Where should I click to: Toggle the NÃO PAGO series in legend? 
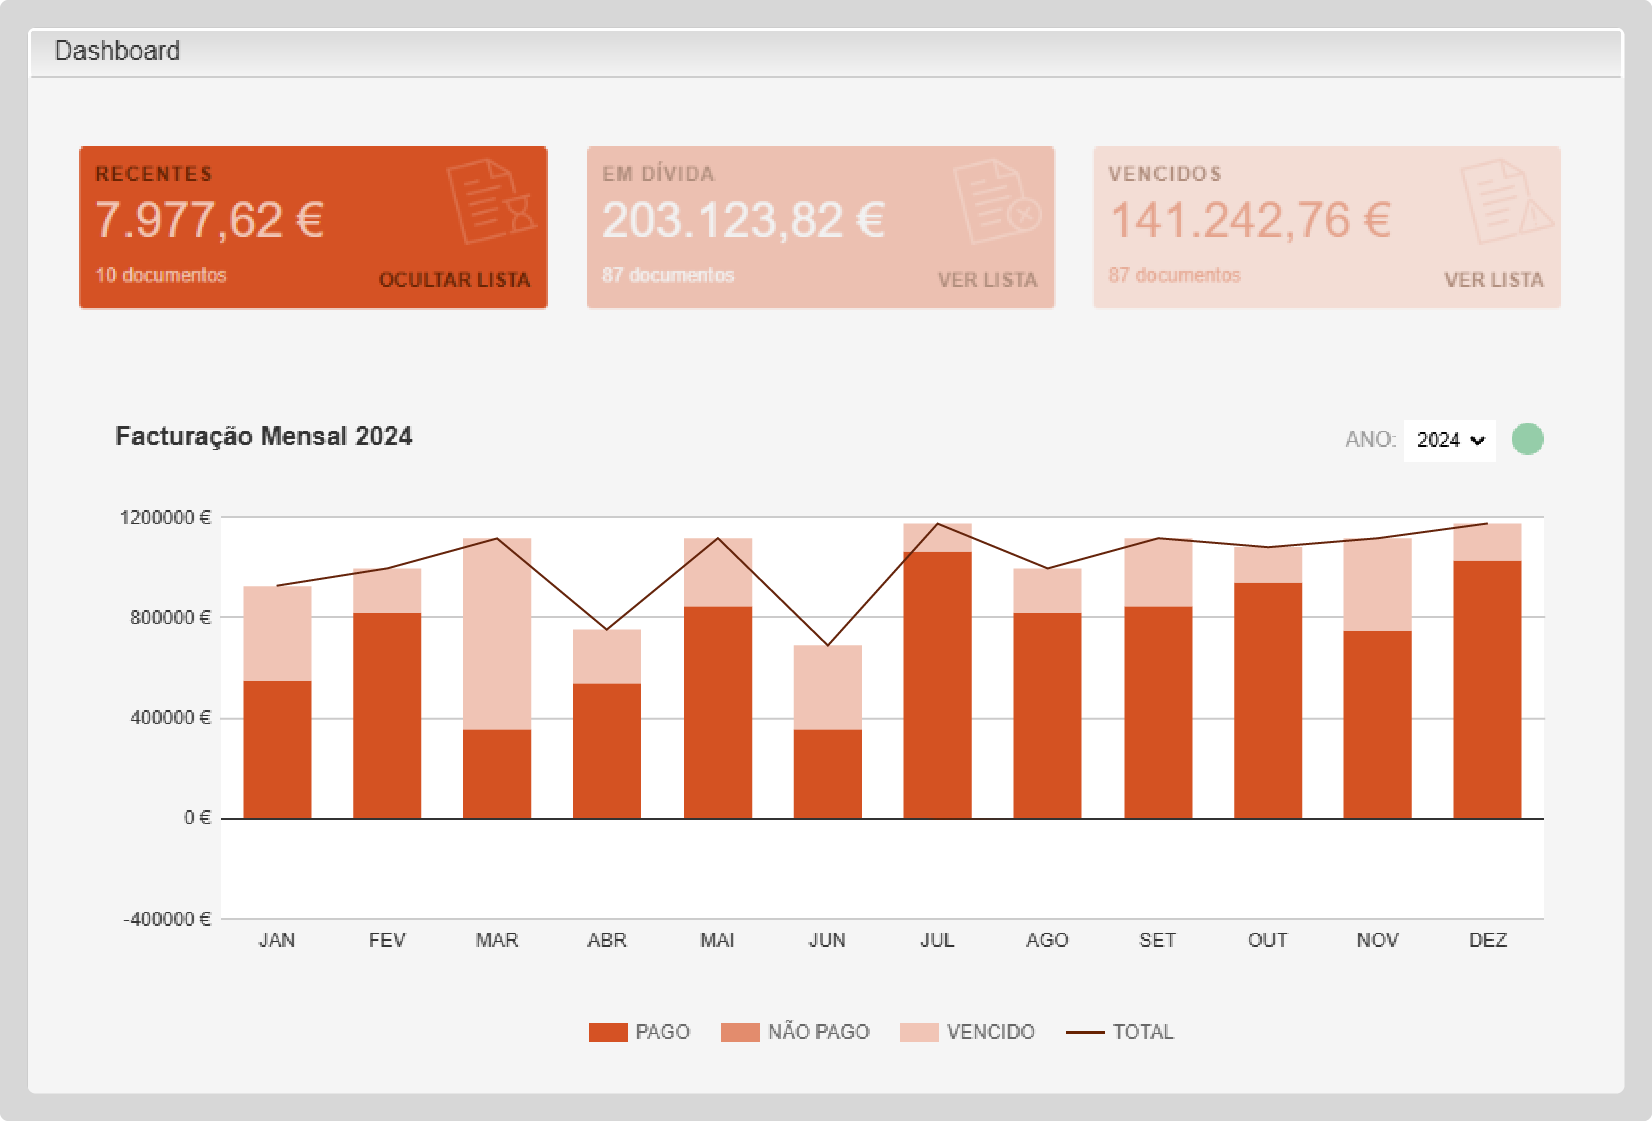(x=818, y=1032)
